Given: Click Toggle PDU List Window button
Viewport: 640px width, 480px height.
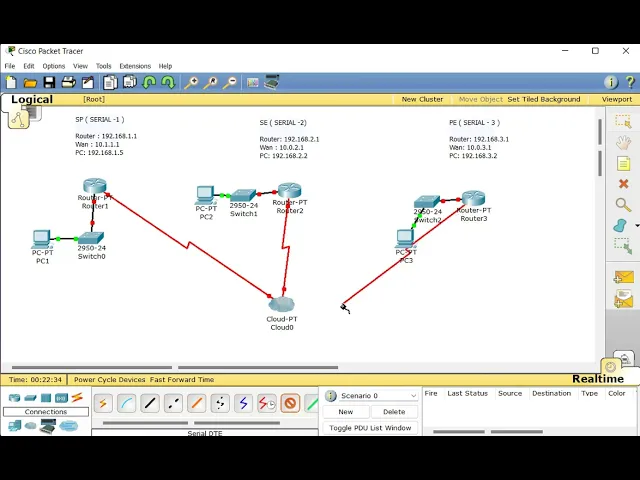Looking at the screenshot, I should [370, 428].
